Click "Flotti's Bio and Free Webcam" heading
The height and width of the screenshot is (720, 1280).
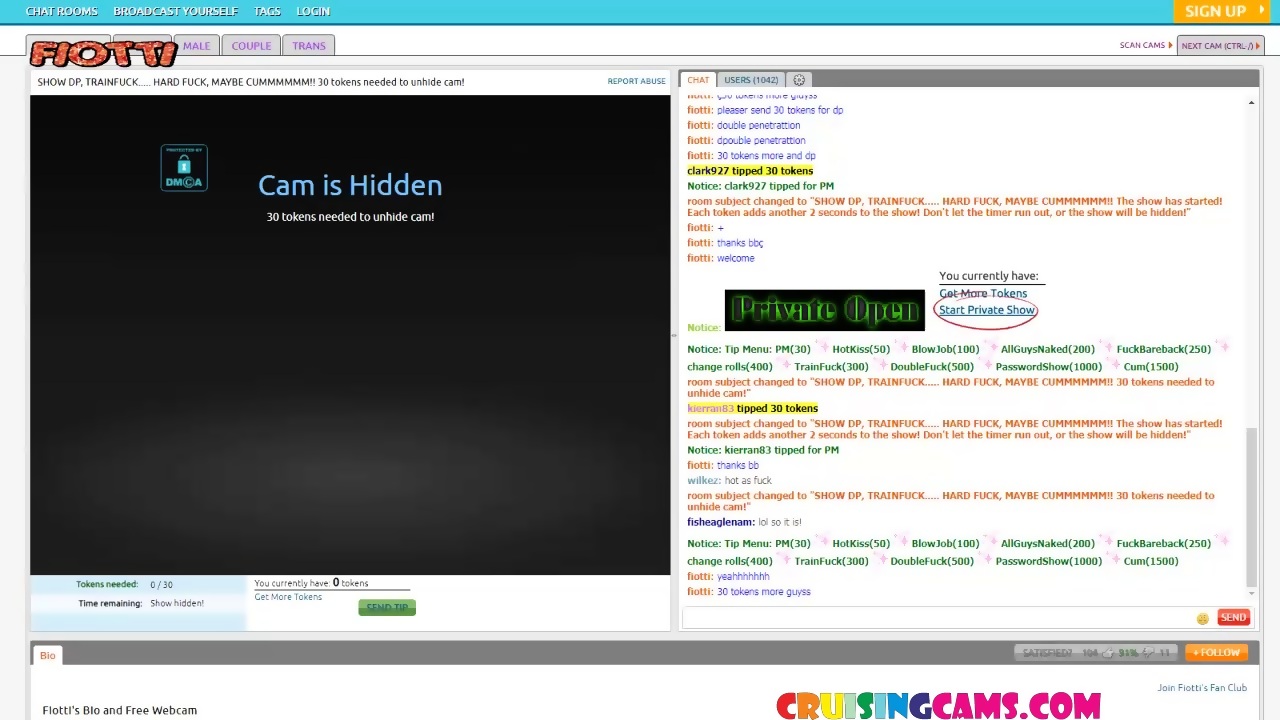coord(120,710)
